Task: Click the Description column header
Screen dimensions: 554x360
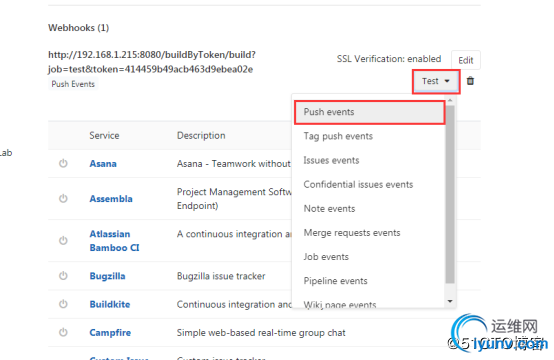Action: [x=201, y=135]
